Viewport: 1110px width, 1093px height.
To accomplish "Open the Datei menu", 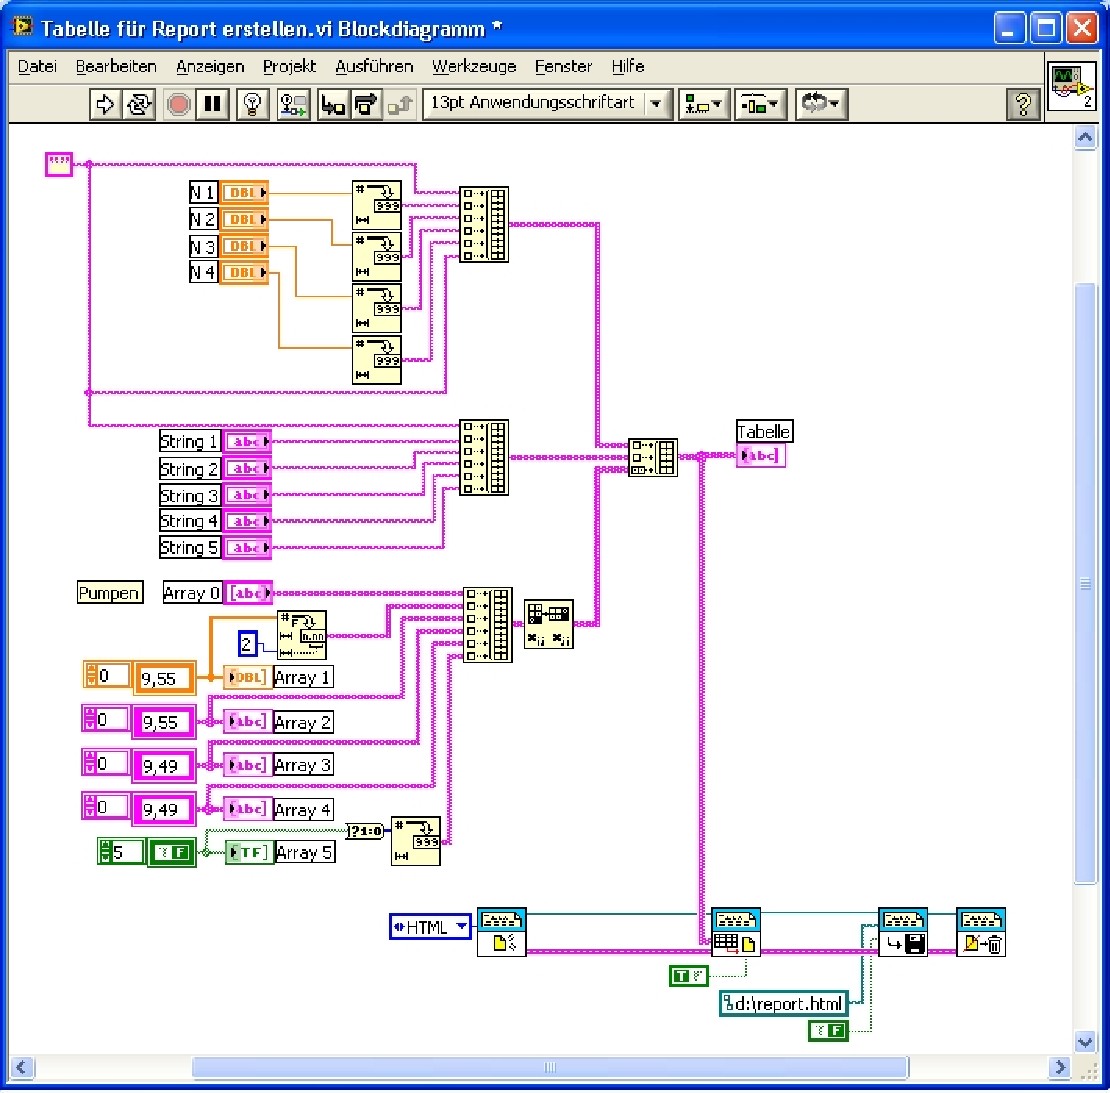I will [37, 66].
